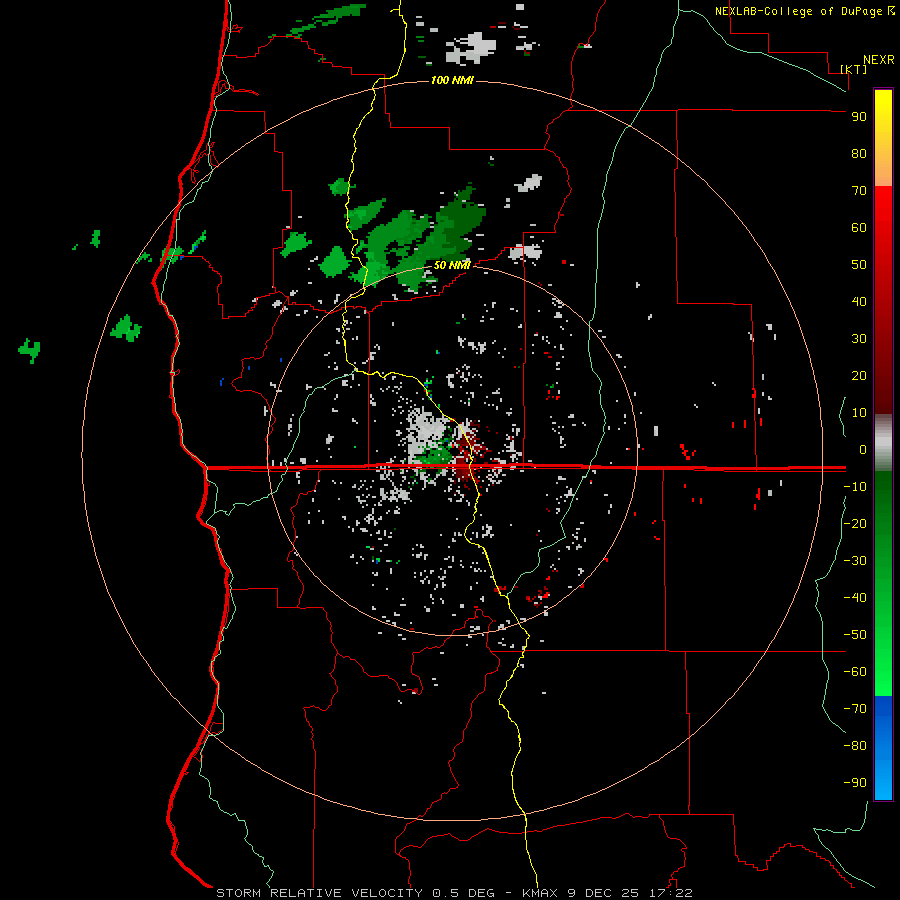Image resolution: width=900 pixels, height=900 pixels.
Task: Click the -10 value on velocity scale
Action: click(855, 487)
